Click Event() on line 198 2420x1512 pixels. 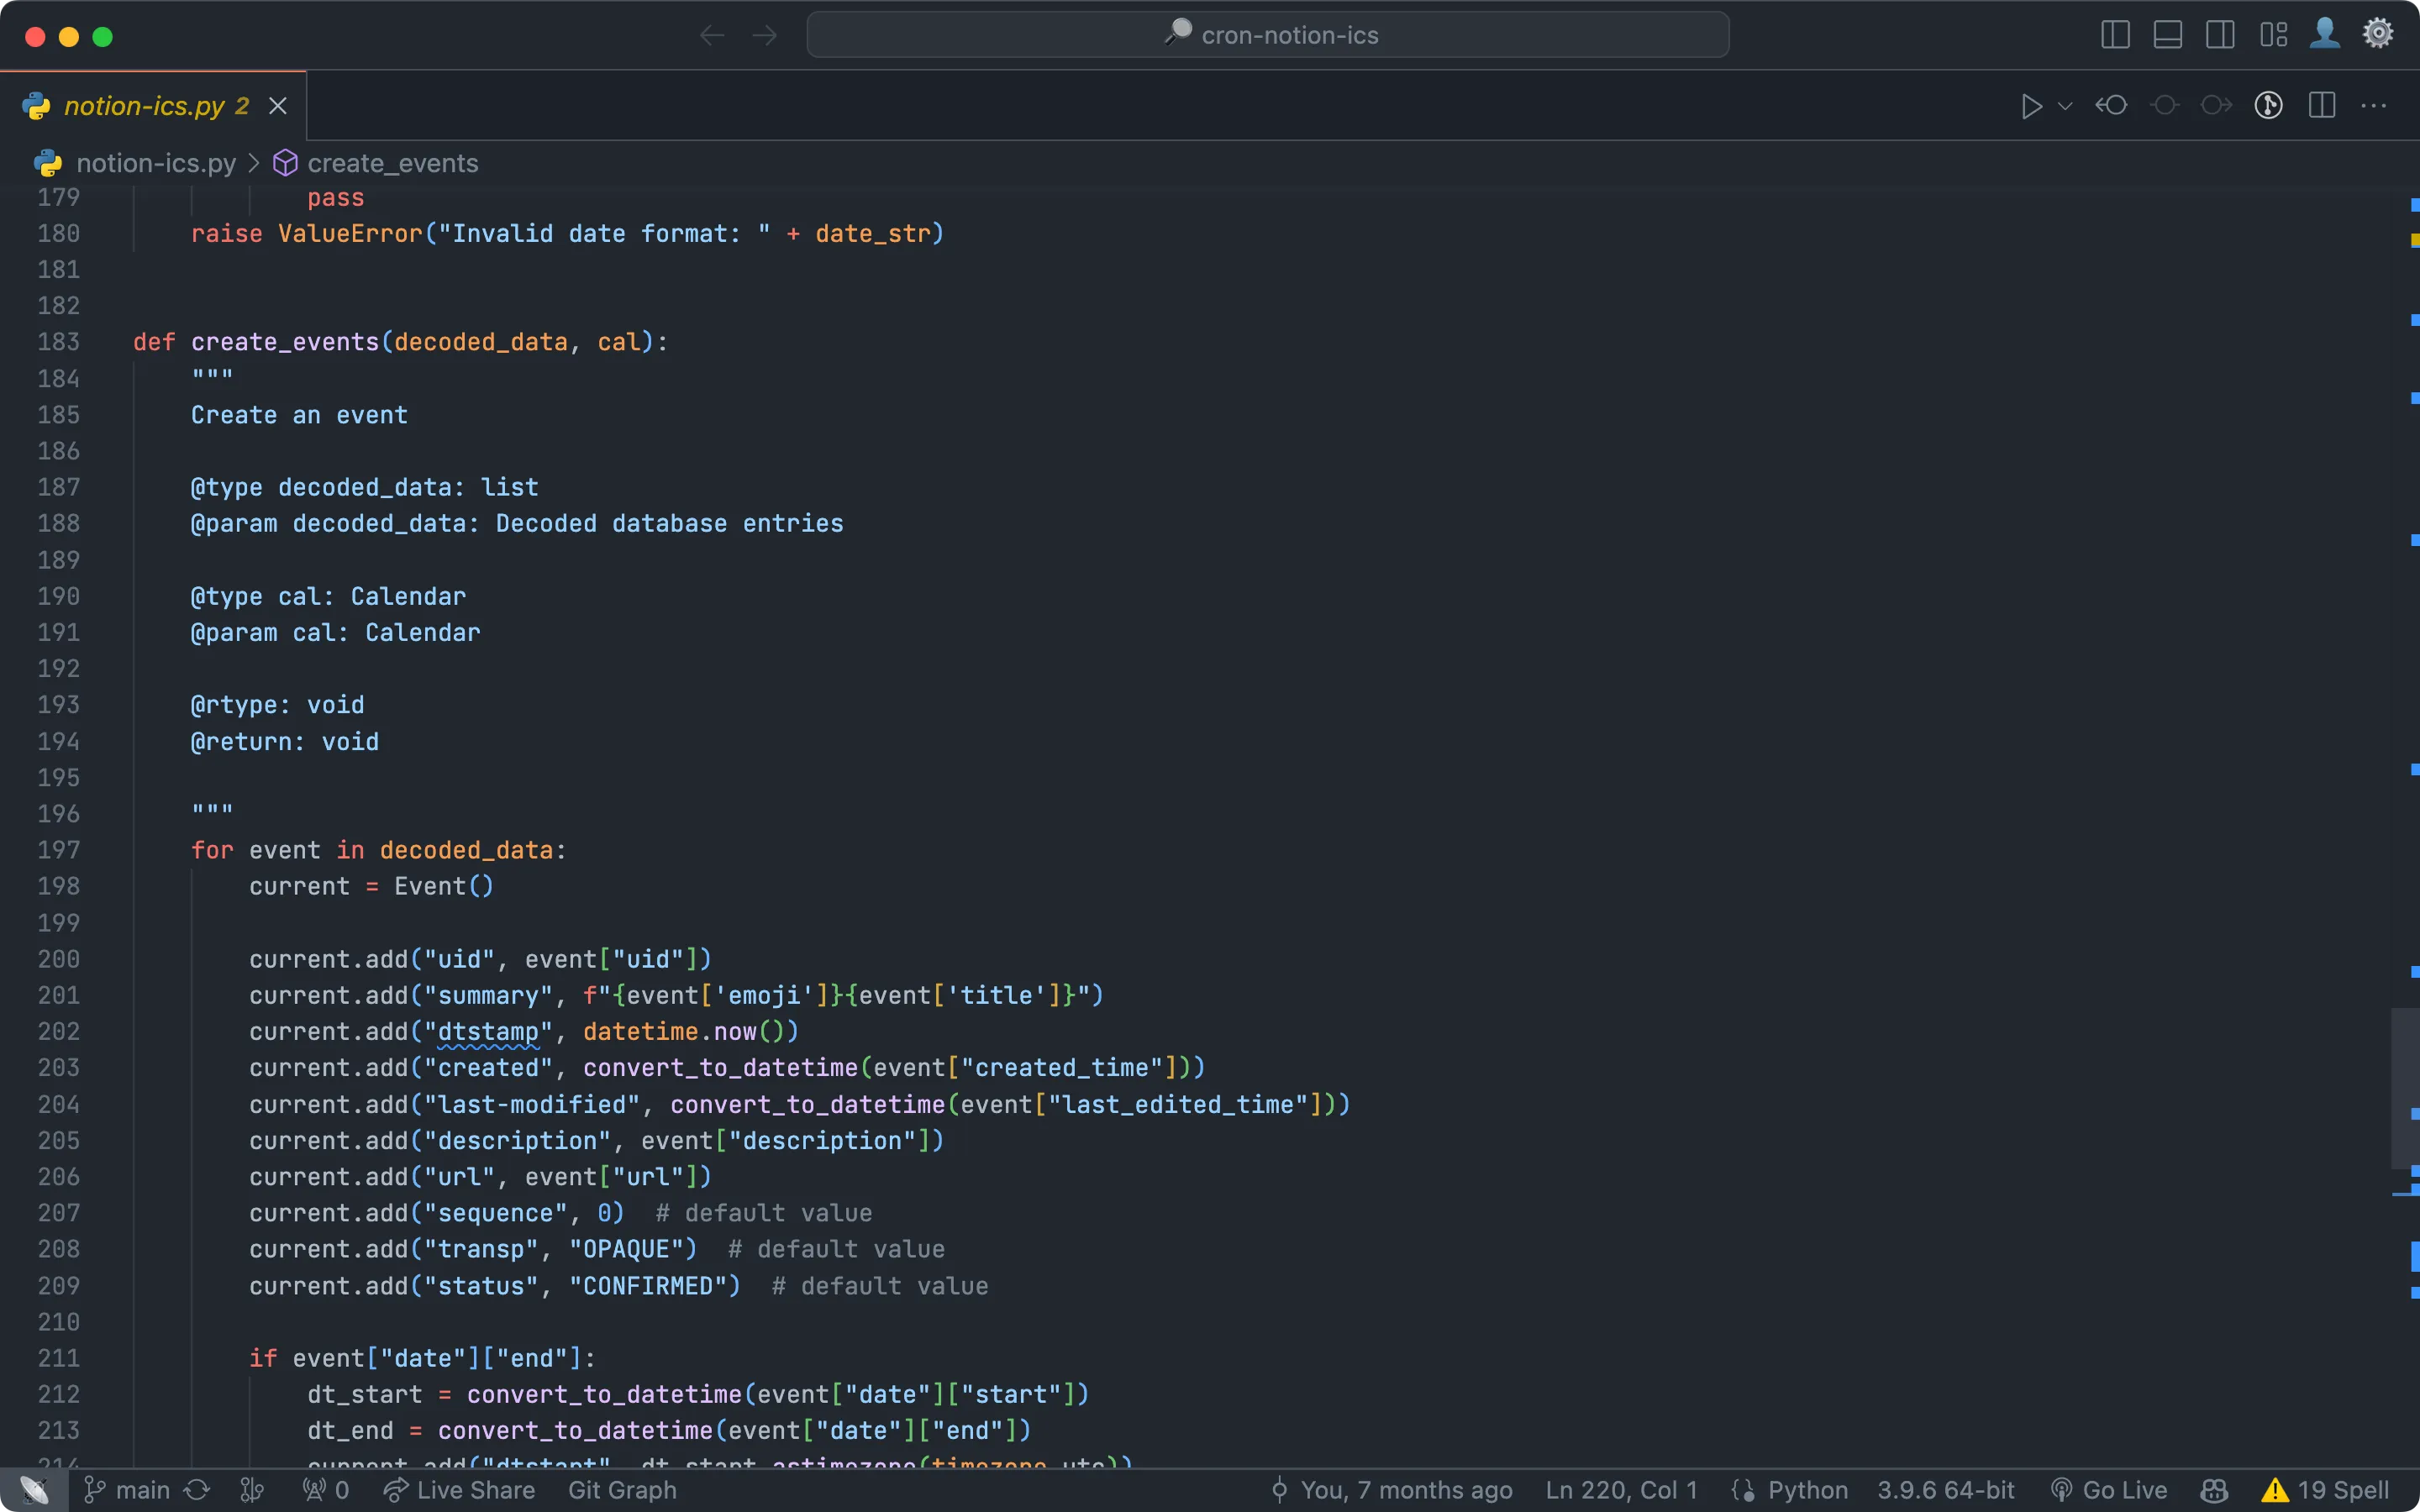[444, 886]
